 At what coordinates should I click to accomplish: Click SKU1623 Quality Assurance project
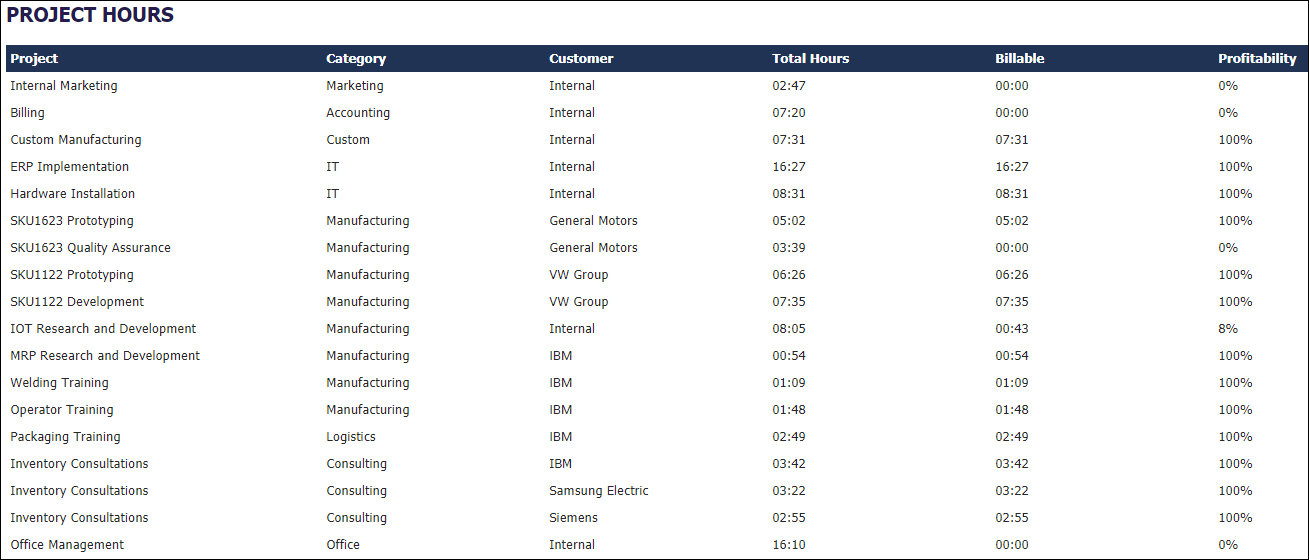pos(91,248)
